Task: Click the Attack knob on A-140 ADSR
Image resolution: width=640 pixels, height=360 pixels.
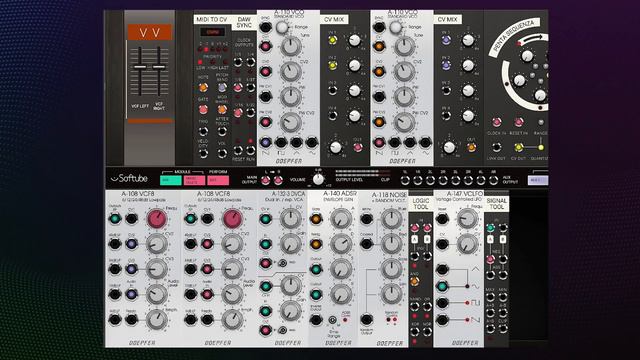Action: [341, 219]
